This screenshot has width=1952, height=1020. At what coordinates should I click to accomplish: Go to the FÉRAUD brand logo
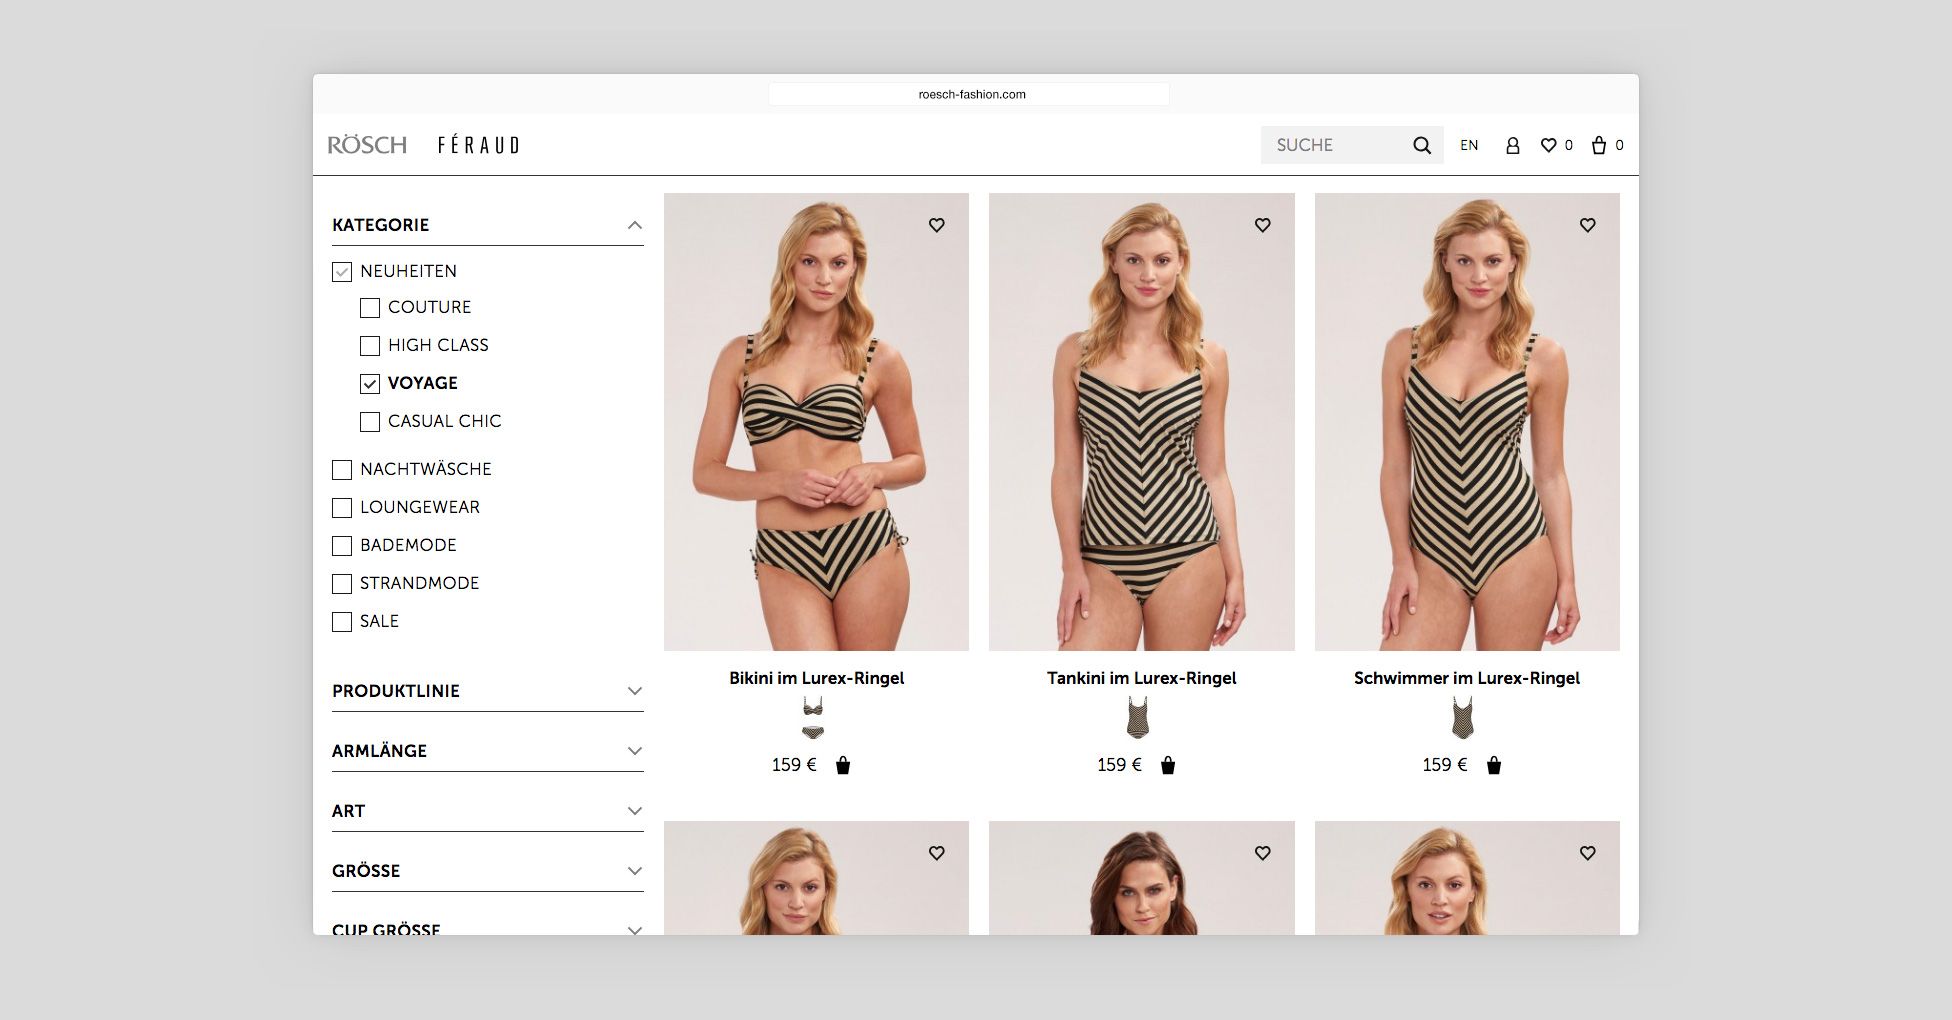tap(479, 145)
